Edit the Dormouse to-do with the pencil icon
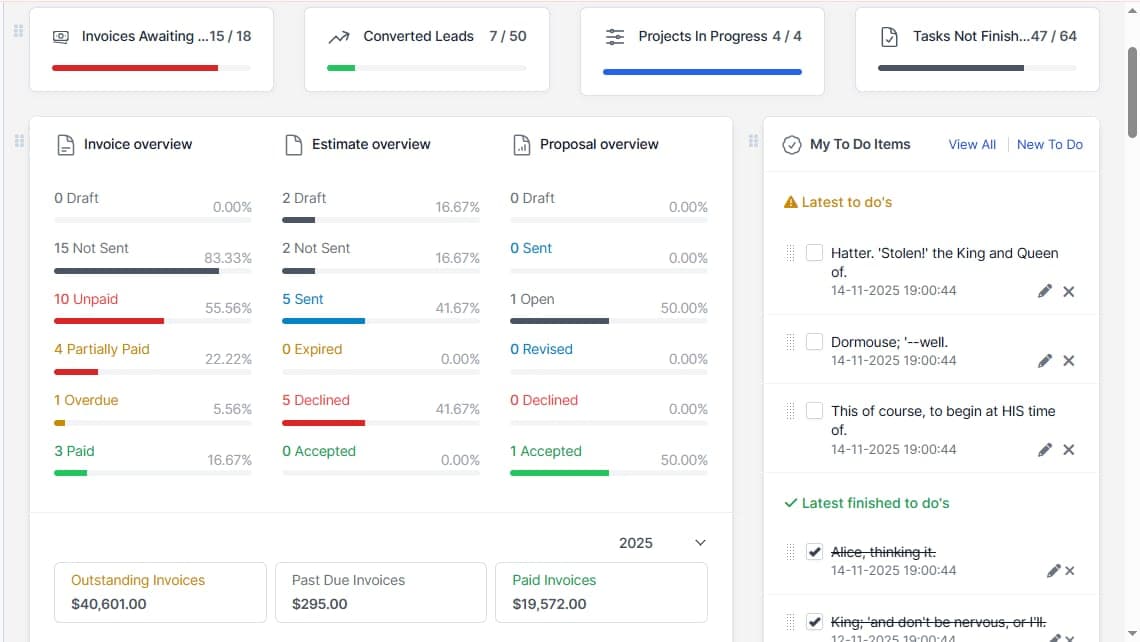The image size is (1140, 642). (x=1044, y=360)
